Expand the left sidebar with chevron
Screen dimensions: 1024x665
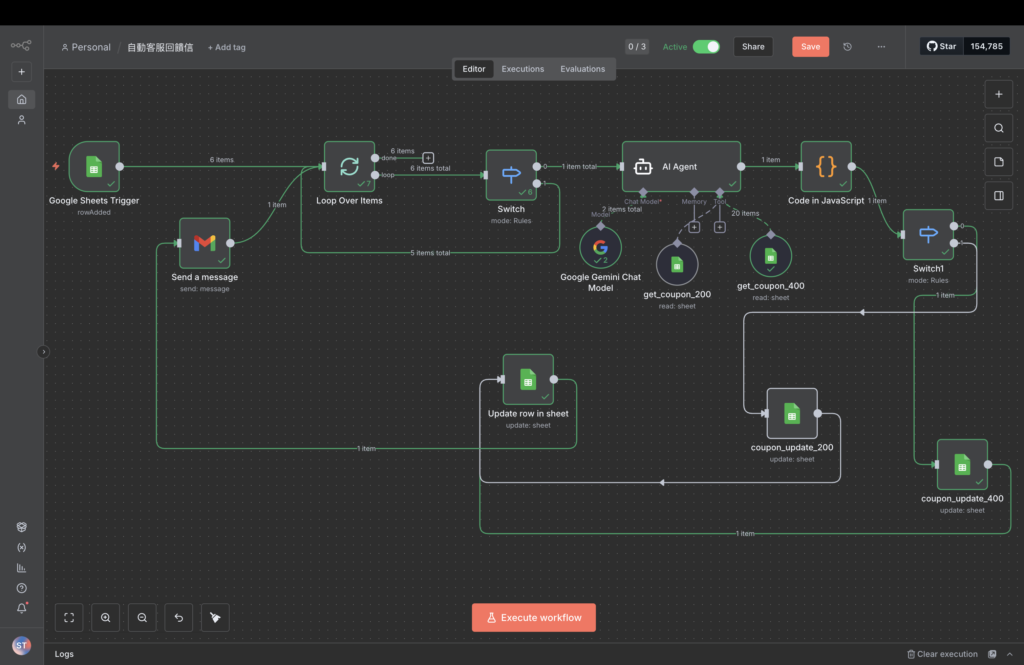[x=43, y=351]
